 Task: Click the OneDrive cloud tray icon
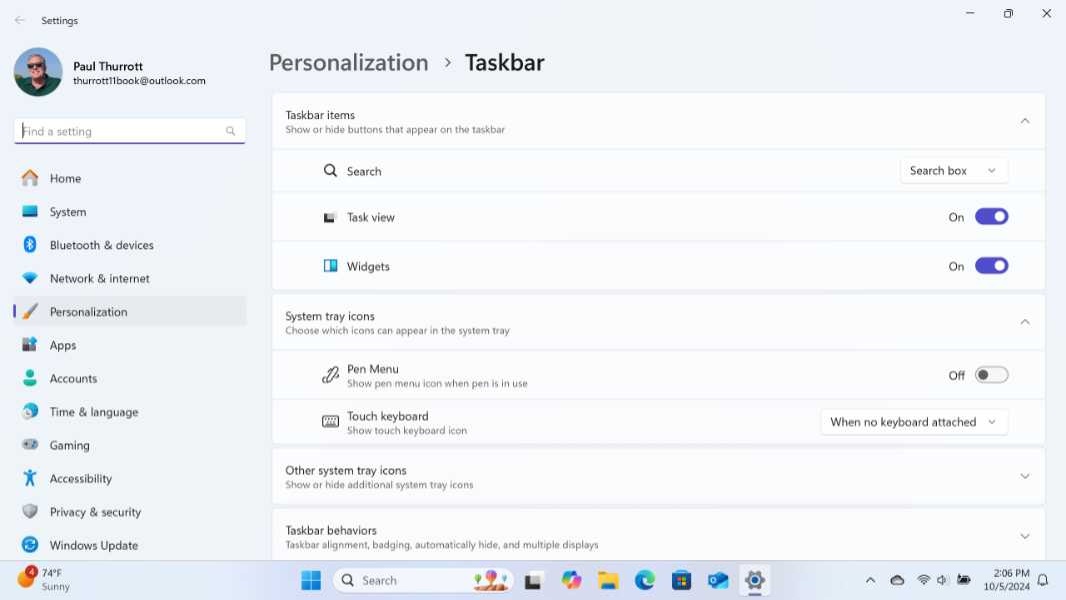click(x=897, y=580)
